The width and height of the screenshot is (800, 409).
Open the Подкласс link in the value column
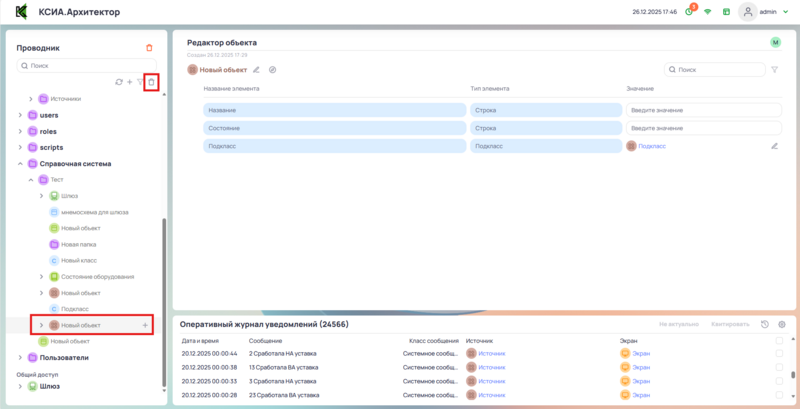pyautogui.click(x=651, y=146)
